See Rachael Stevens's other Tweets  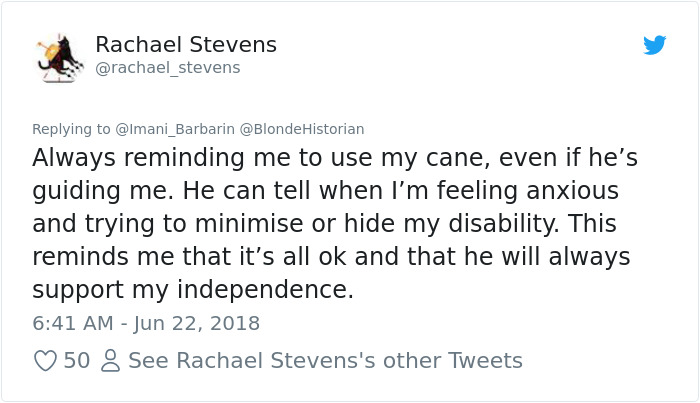[x=325, y=360]
